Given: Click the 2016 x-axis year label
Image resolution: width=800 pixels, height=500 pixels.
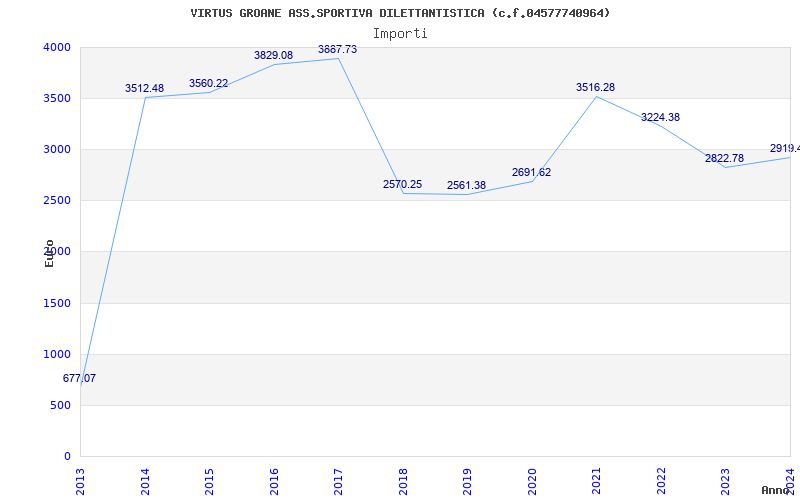Looking at the screenshot, I should (274, 481).
